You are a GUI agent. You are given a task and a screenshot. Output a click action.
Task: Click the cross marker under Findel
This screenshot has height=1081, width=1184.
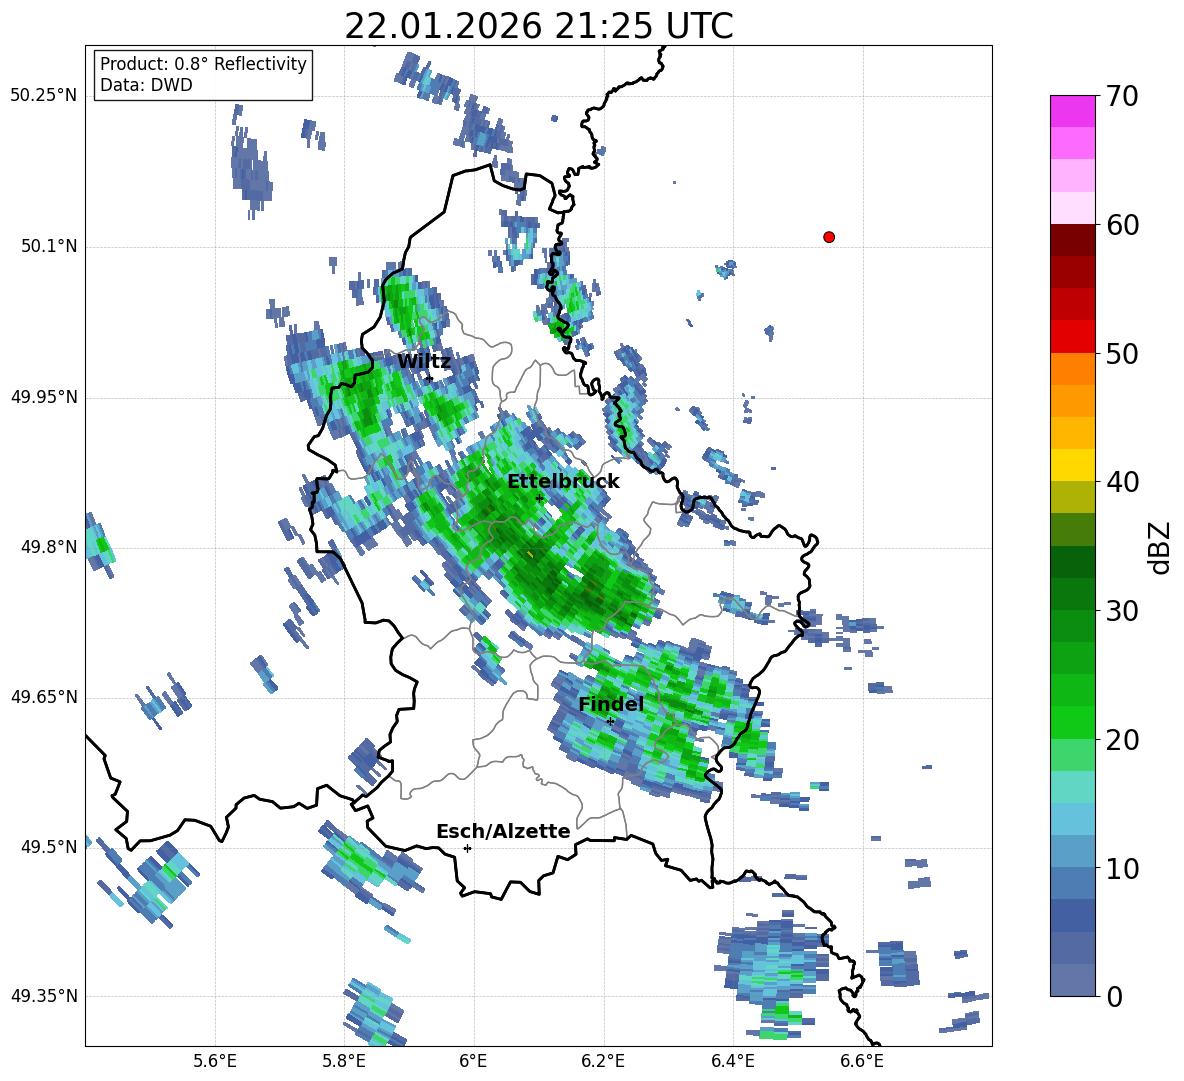(x=610, y=722)
